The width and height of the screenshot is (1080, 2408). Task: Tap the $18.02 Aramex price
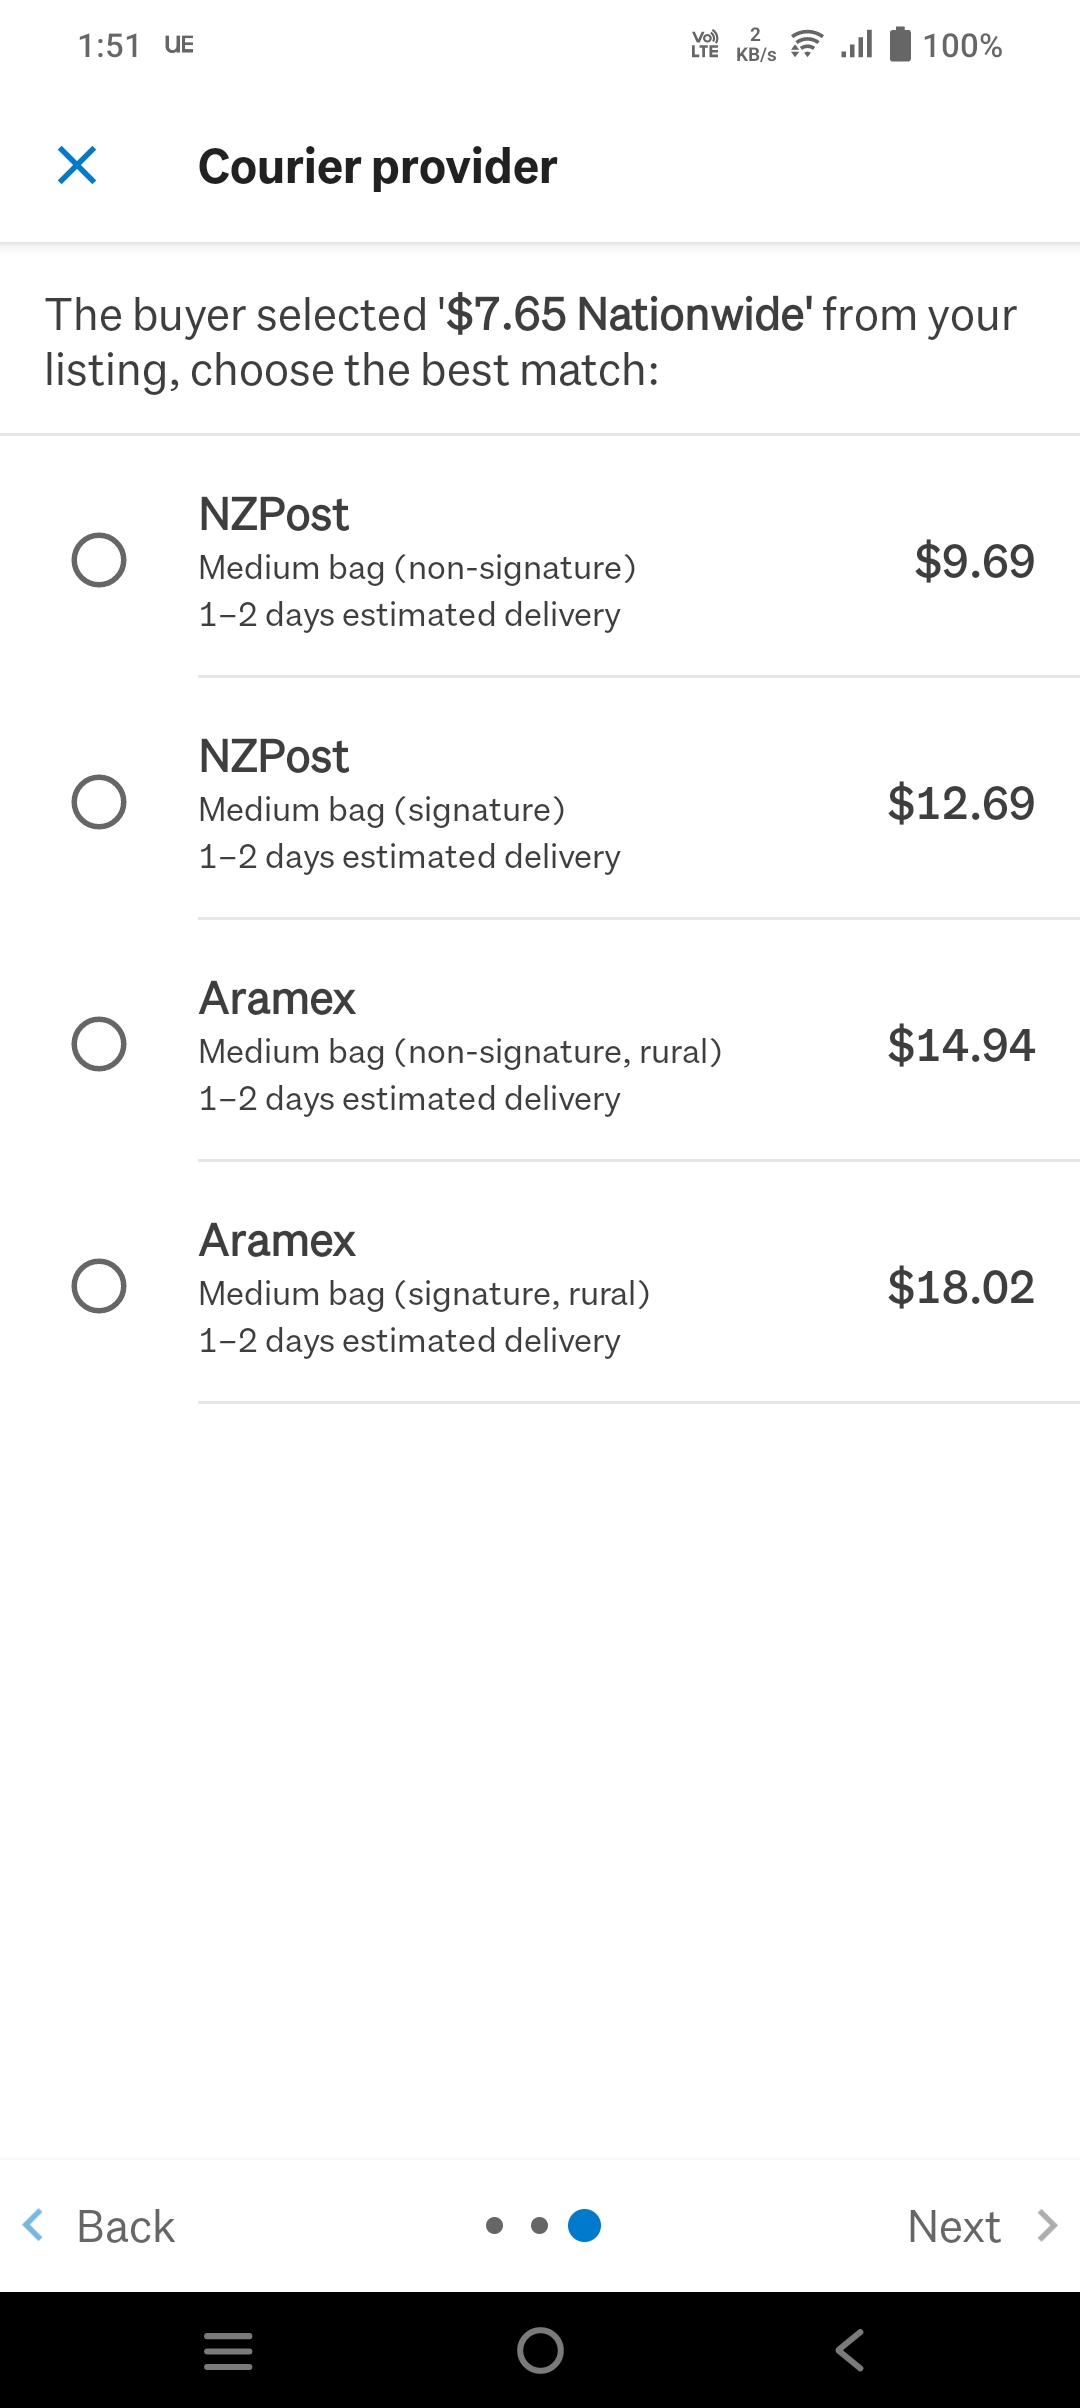point(960,1287)
